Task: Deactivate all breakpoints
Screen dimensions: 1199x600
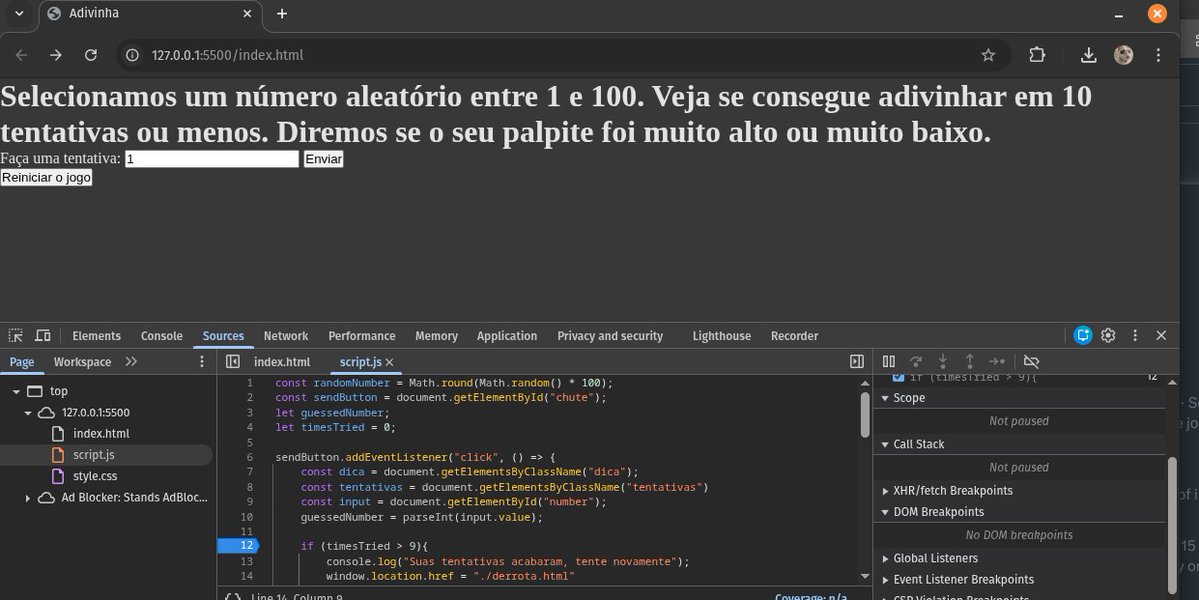Action: [x=1032, y=361]
